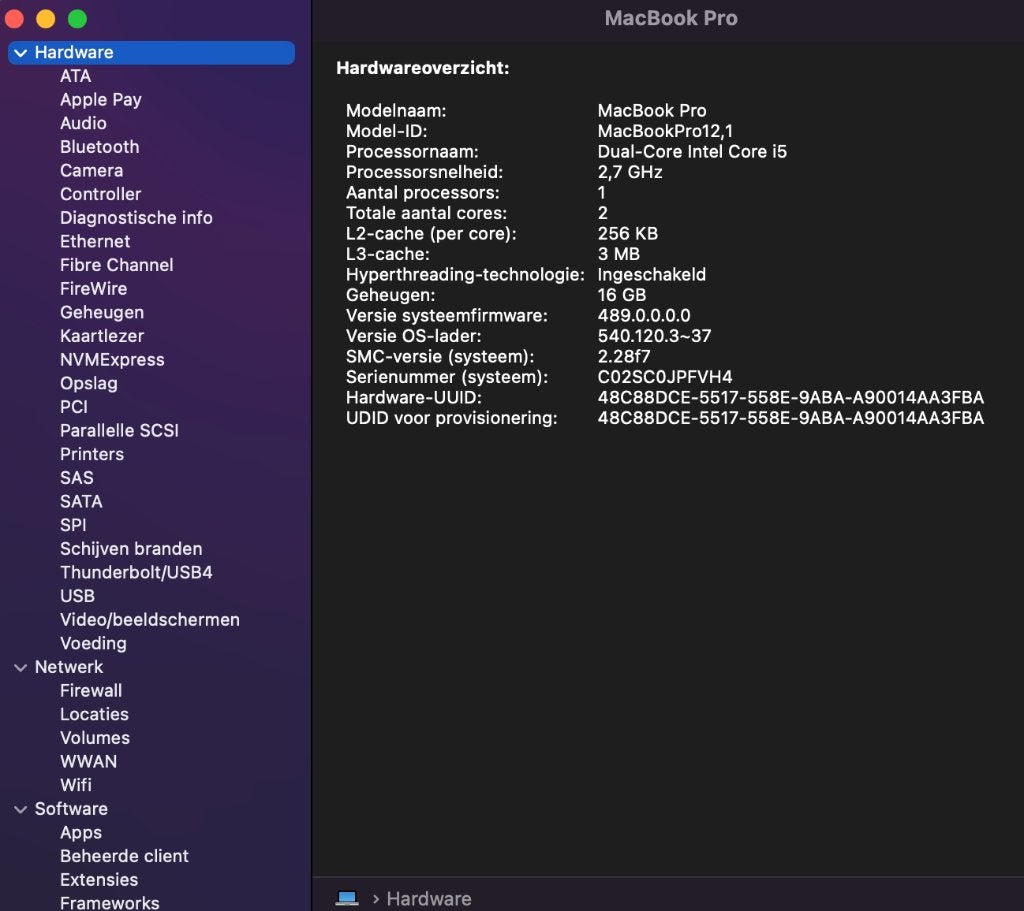Select Bluetooth in the sidebar
This screenshot has width=1024, height=911.
pyautogui.click(x=99, y=147)
